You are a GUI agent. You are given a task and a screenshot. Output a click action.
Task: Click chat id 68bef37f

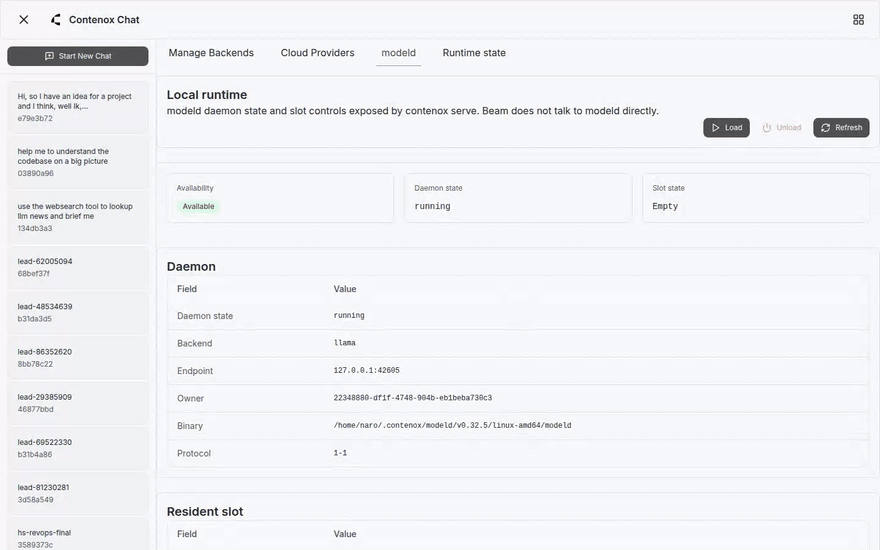33,274
